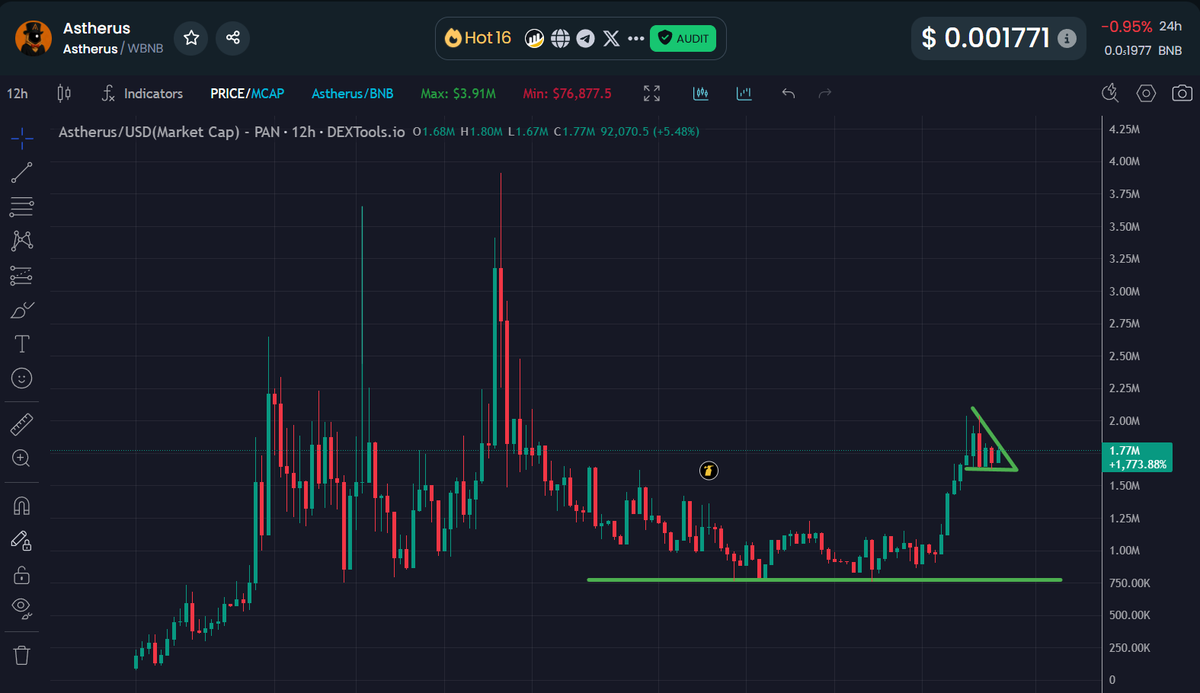
Task: Take a chart snapshot with camera icon
Action: [x=1182, y=93]
